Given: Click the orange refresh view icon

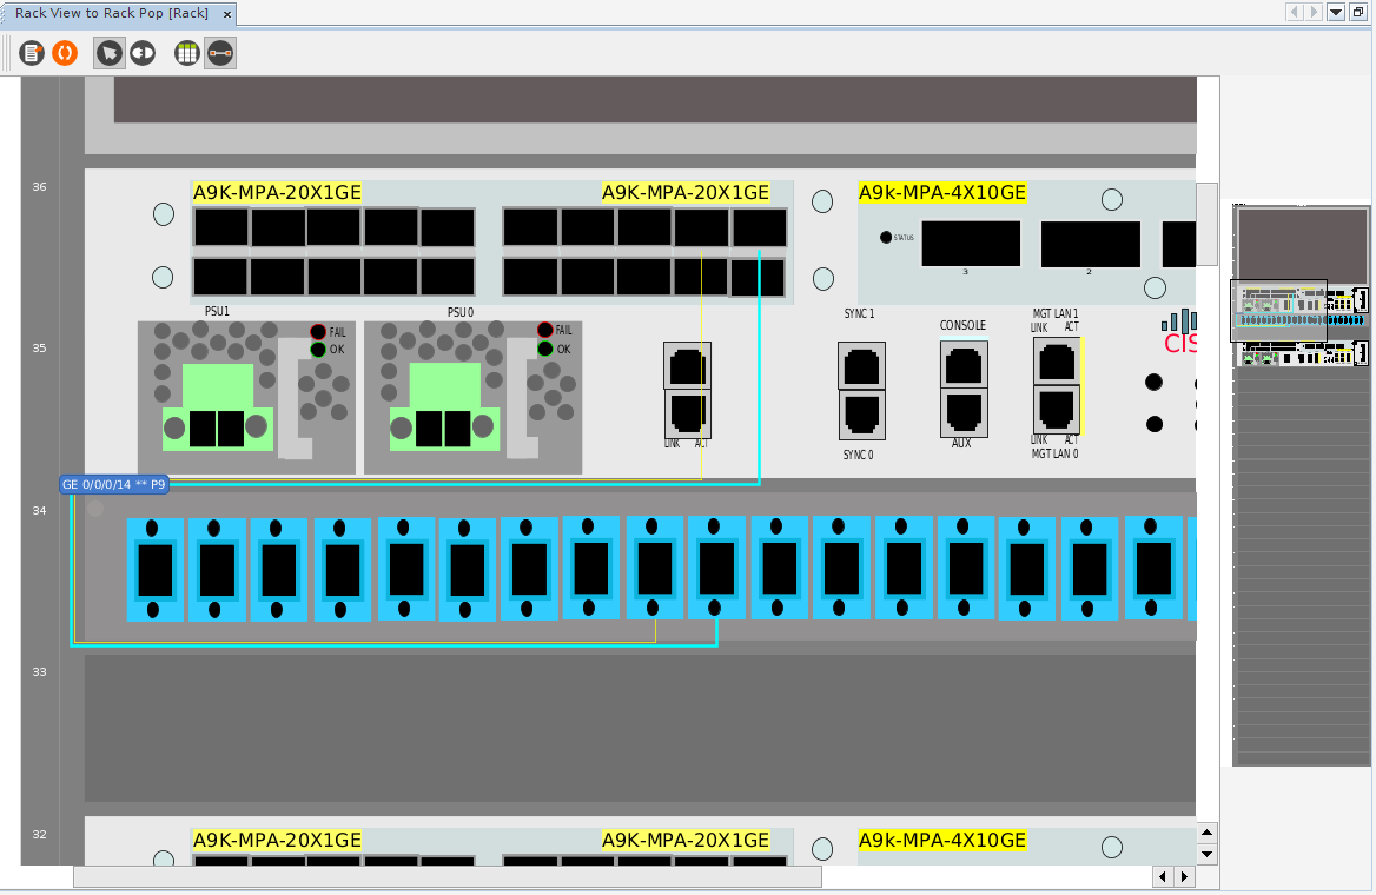Looking at the screenshot, I should 65,53.
